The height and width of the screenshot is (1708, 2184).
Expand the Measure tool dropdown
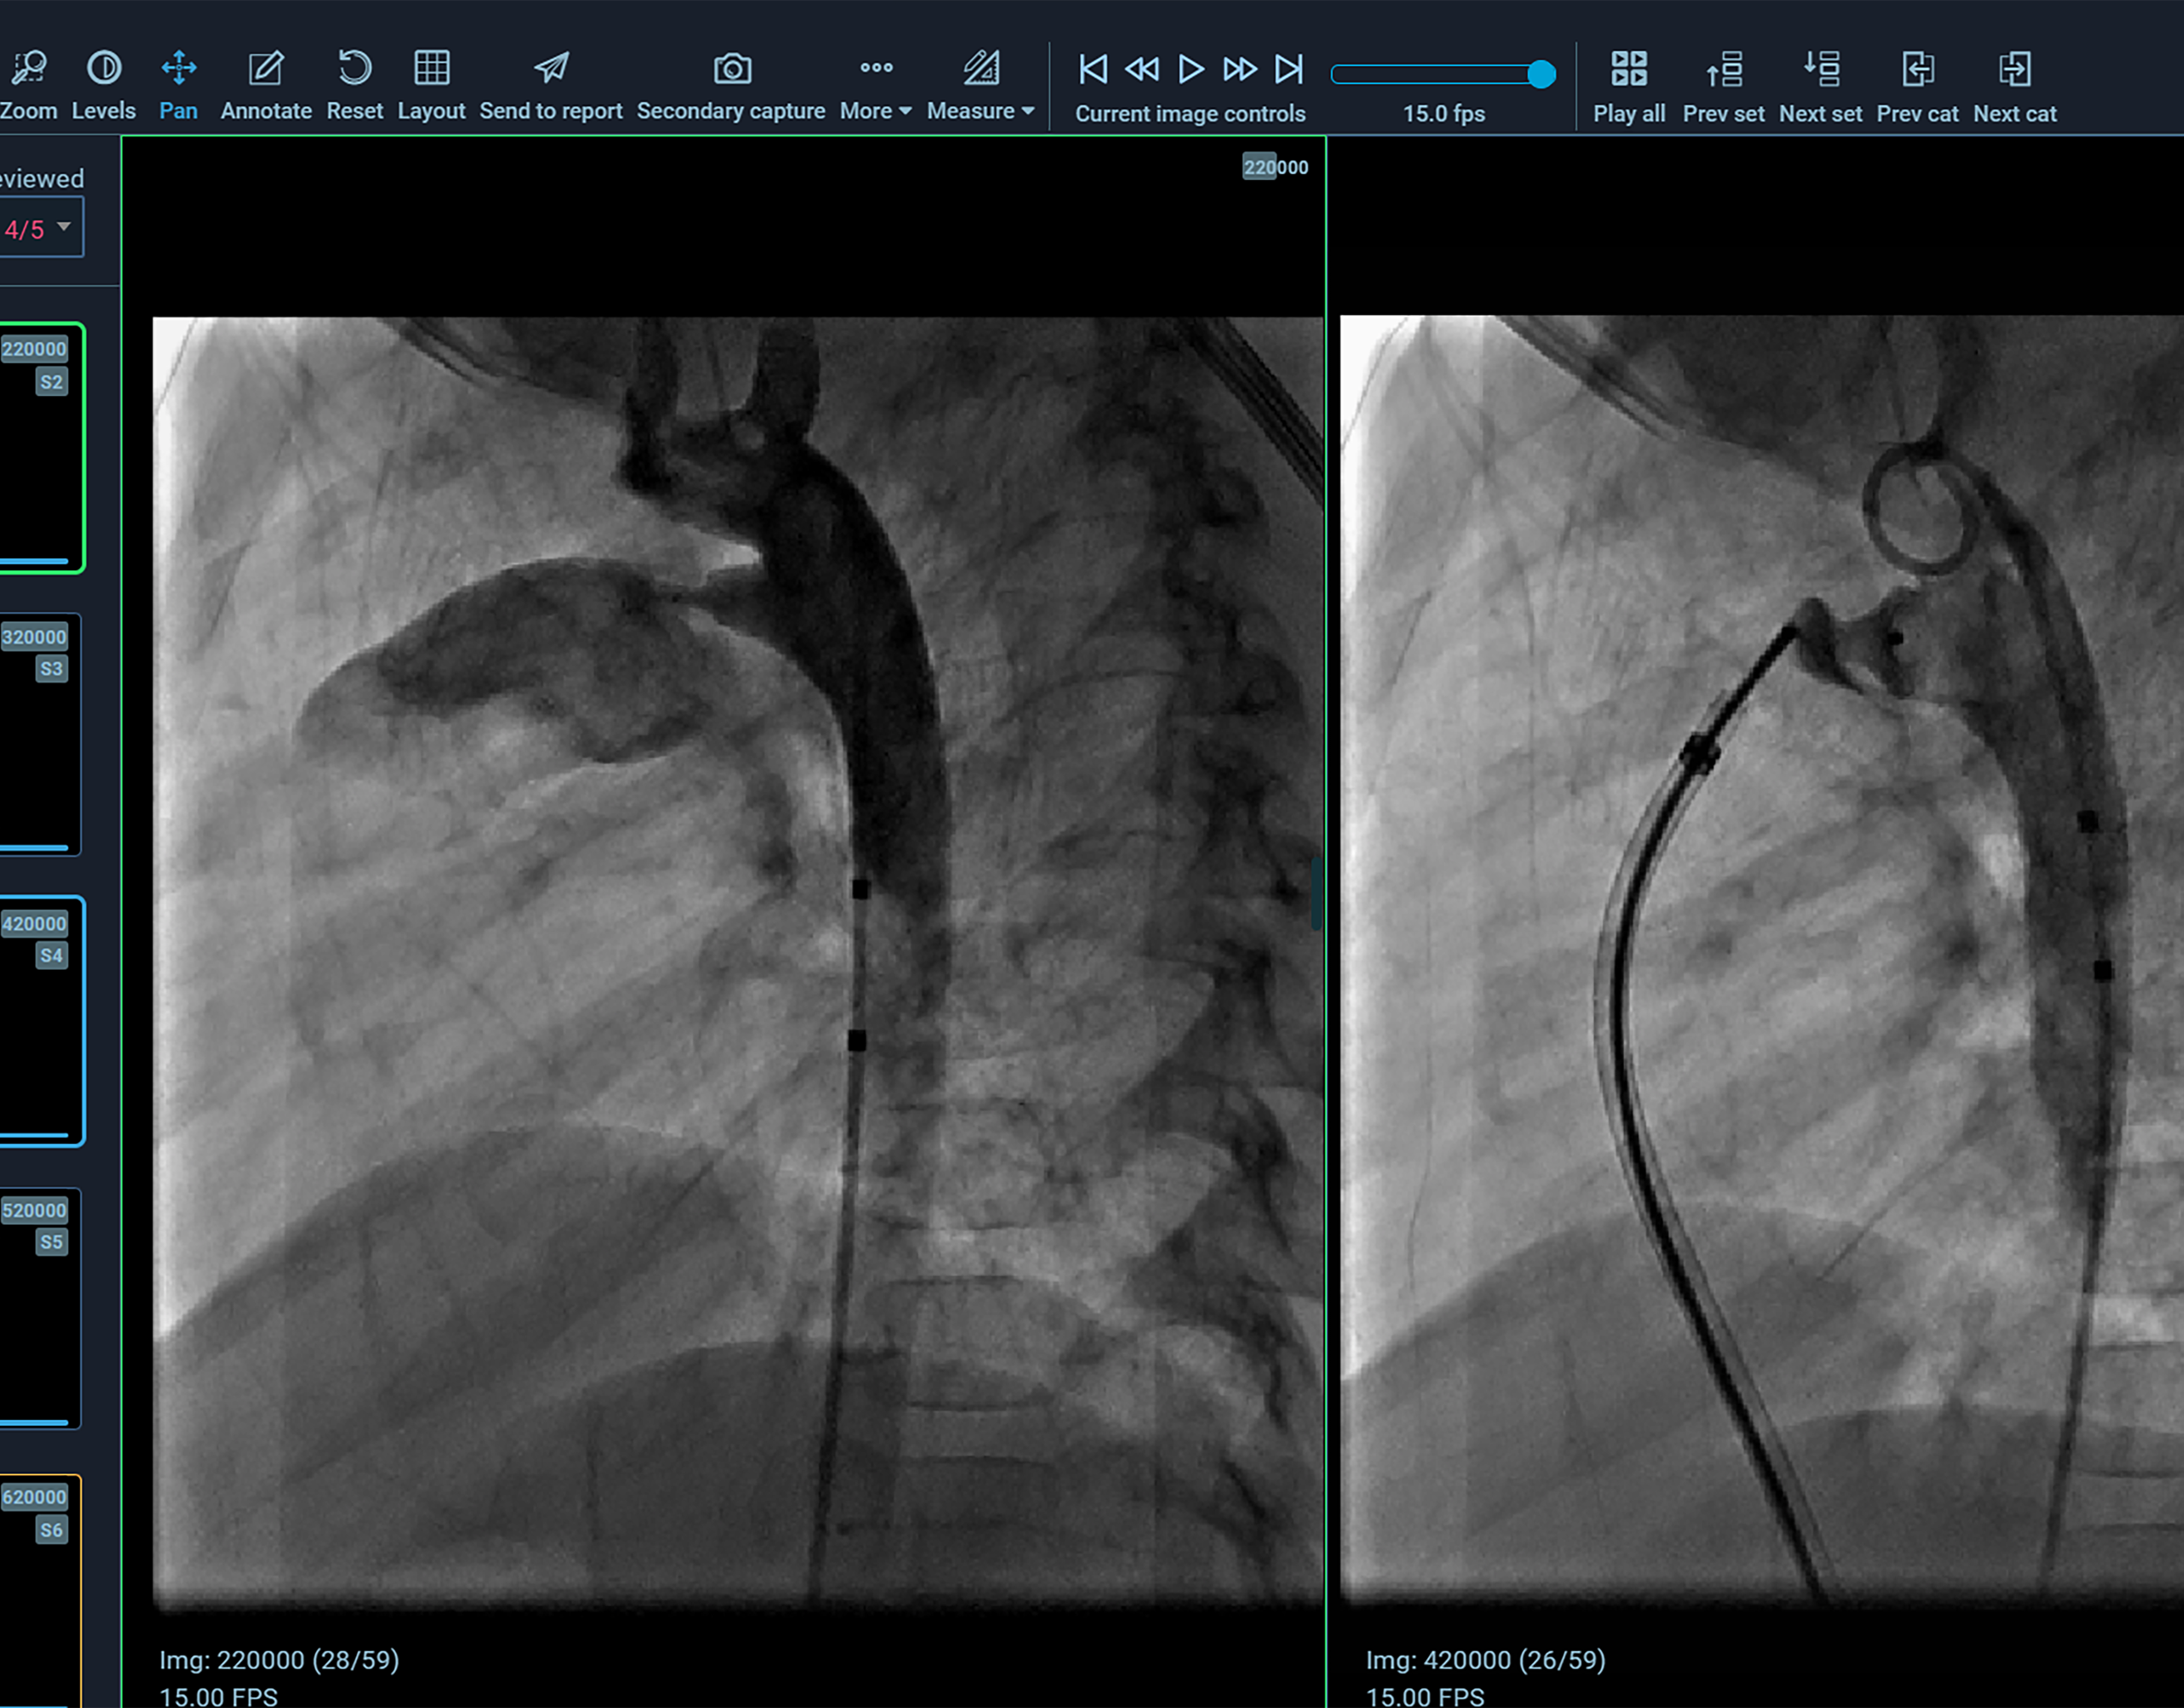point(981,86)
